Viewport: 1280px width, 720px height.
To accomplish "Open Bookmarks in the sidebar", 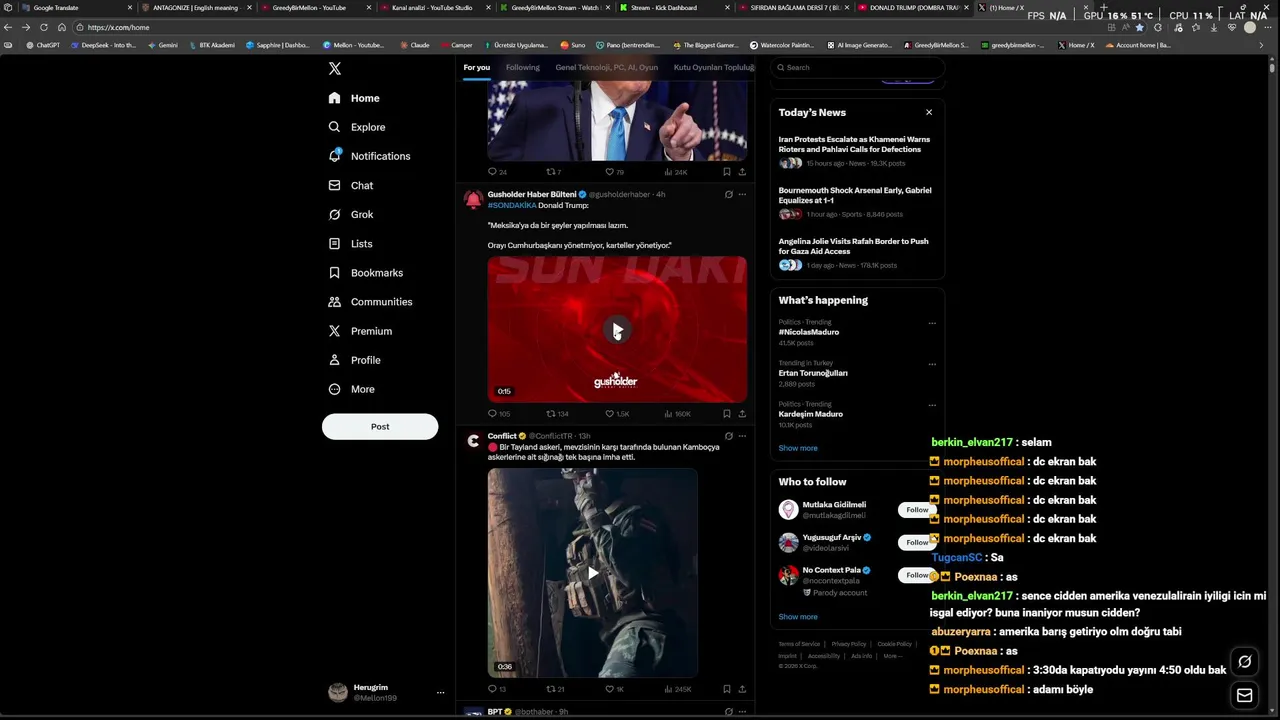I will pyautogui.click(x=366, y=272).
